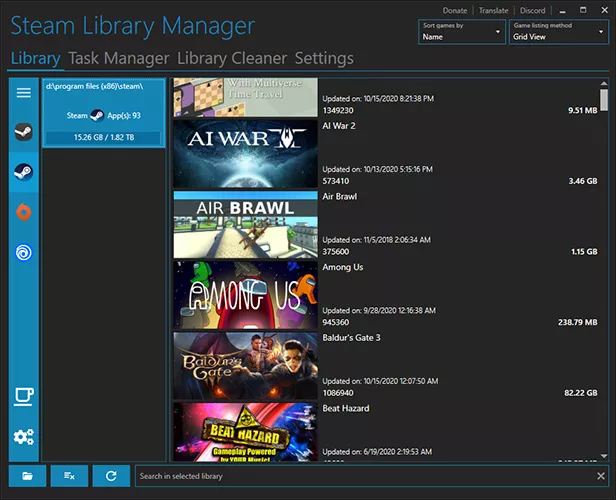Switch to the Settings tab
The width and height of the screenshot is (616, 500).
point(324,58)
